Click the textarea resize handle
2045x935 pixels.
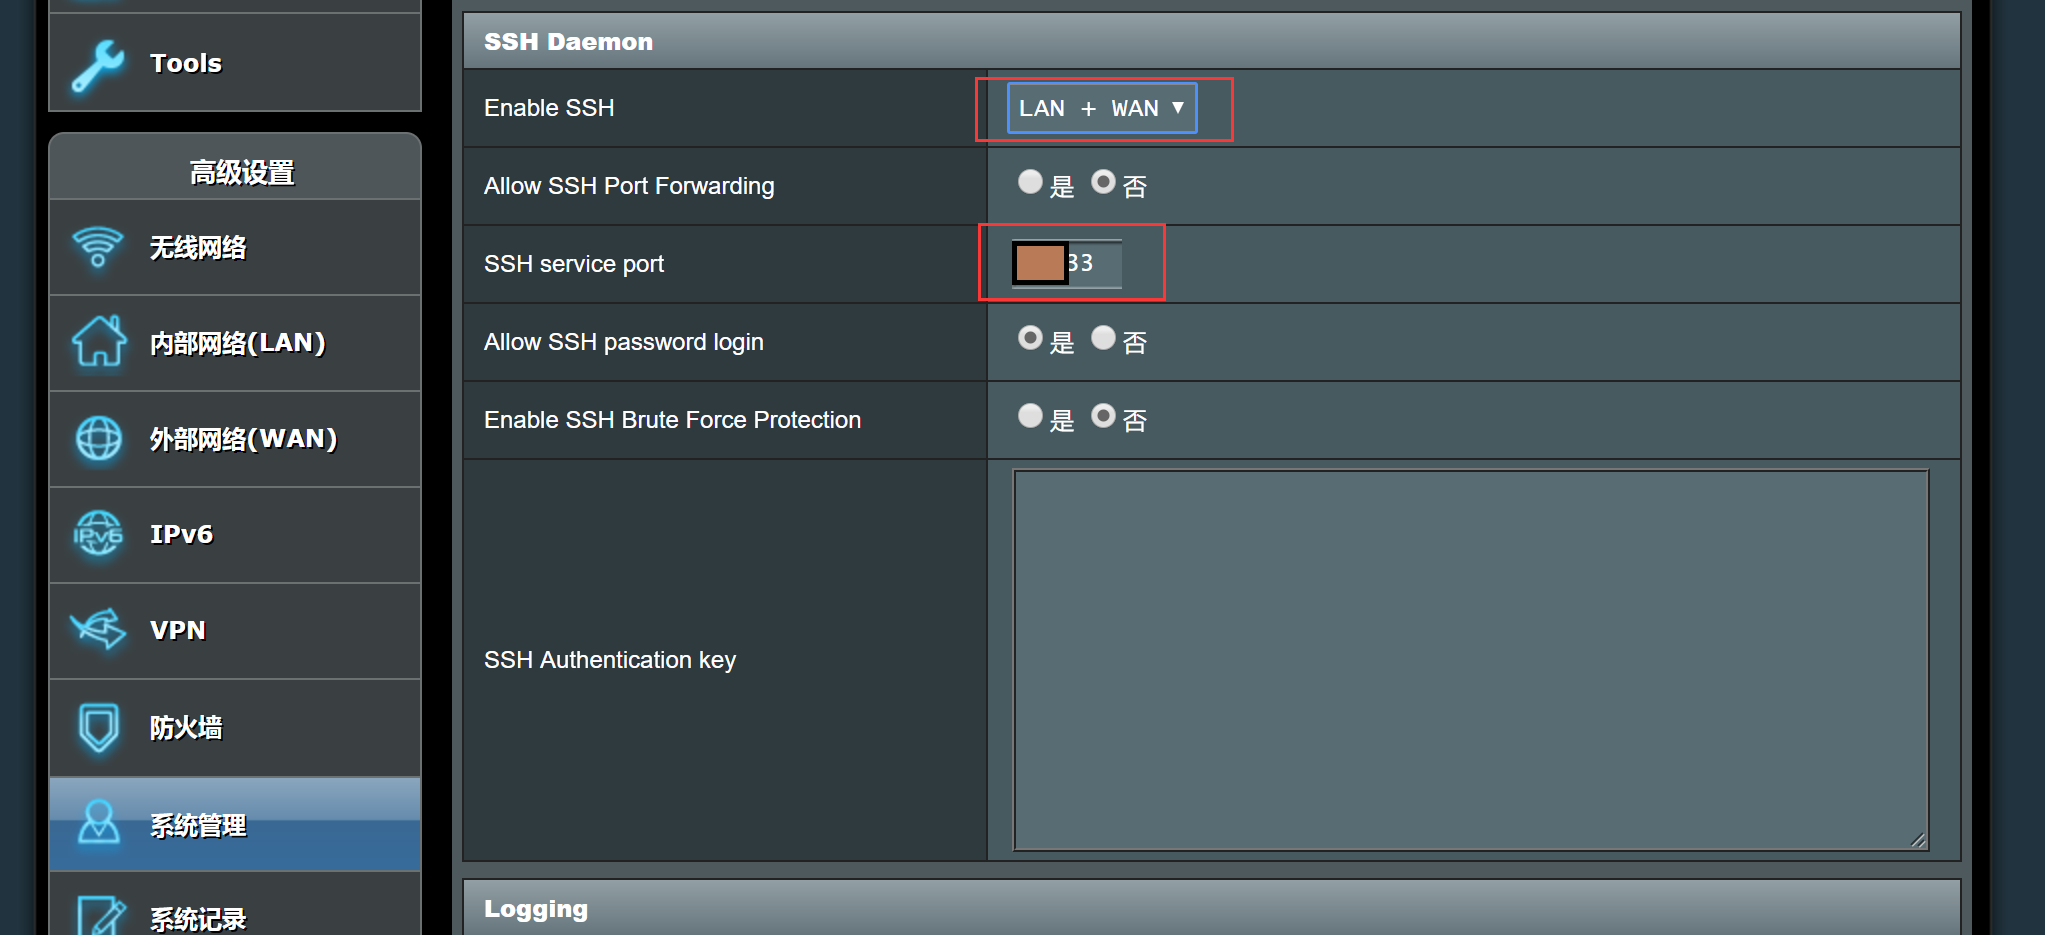[x=1918, y=840]
